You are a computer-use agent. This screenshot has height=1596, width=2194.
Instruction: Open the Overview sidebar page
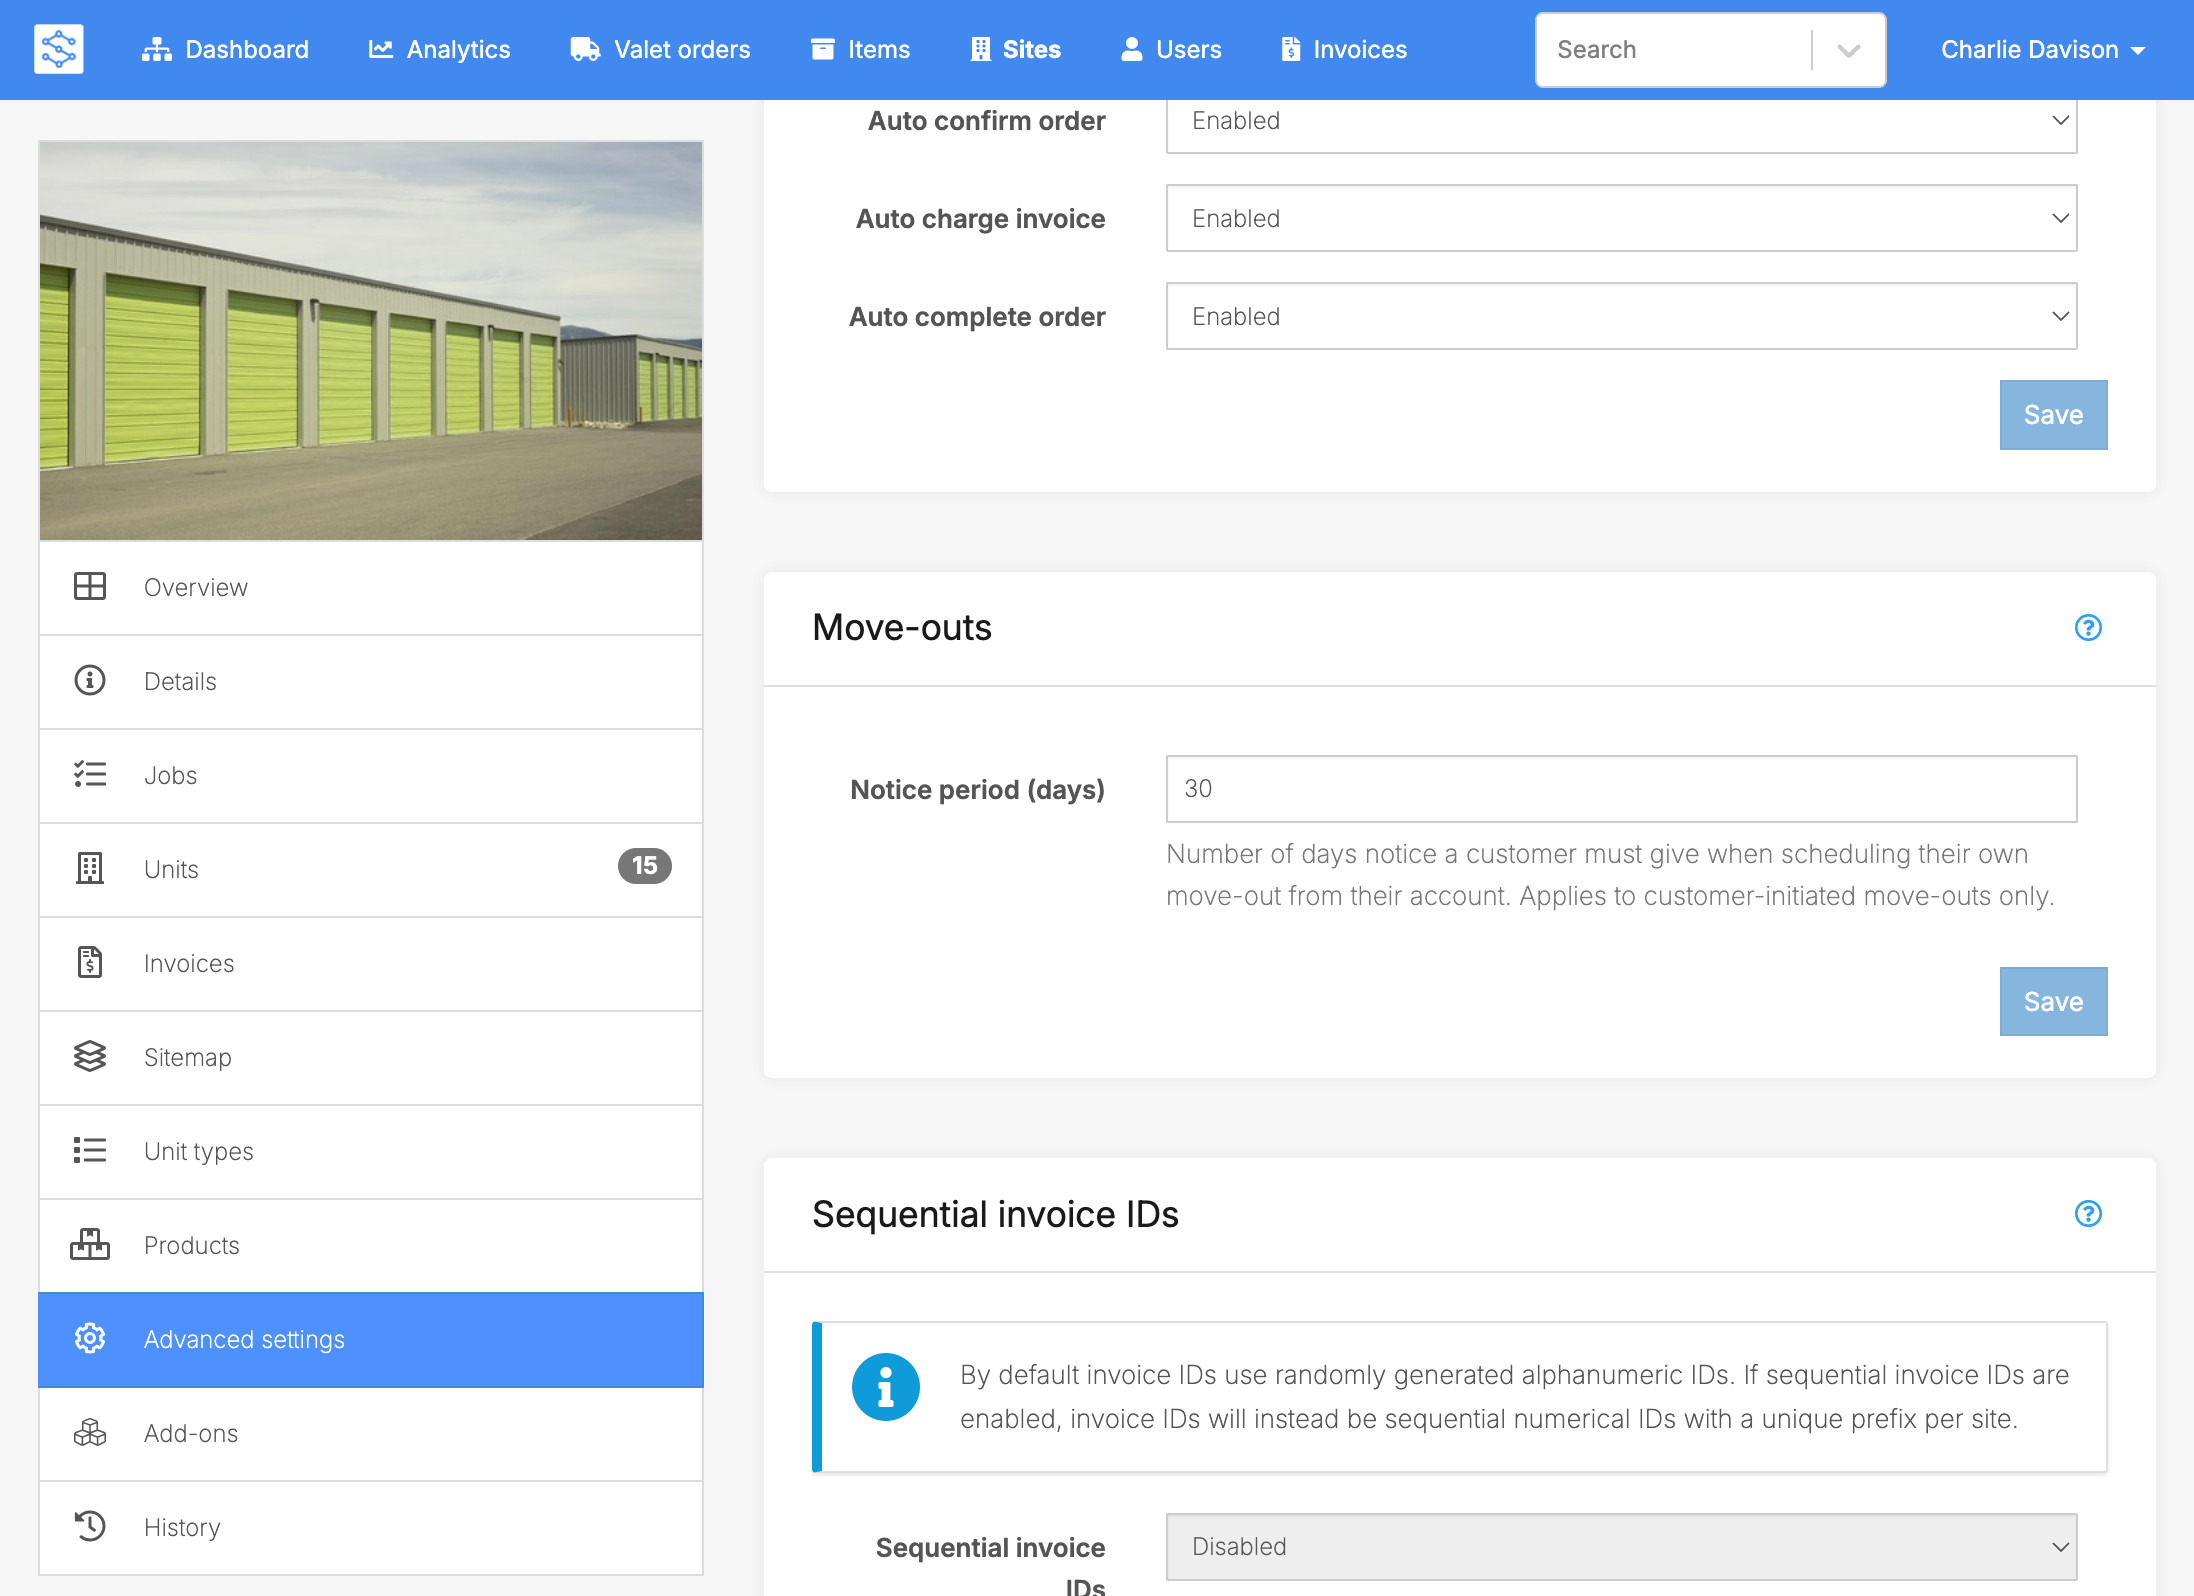pyautogui.click(x=371, y=587)
